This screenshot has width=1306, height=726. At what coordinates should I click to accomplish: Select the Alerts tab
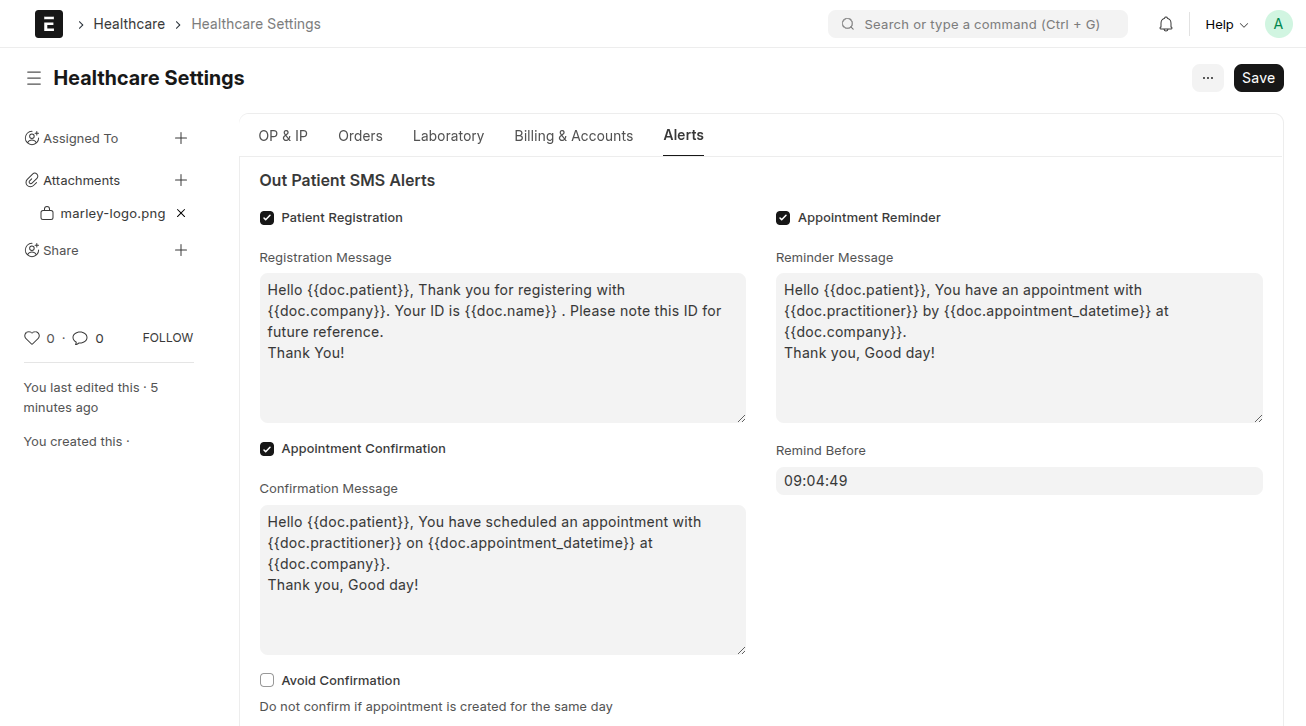click(x=684, y=136)
